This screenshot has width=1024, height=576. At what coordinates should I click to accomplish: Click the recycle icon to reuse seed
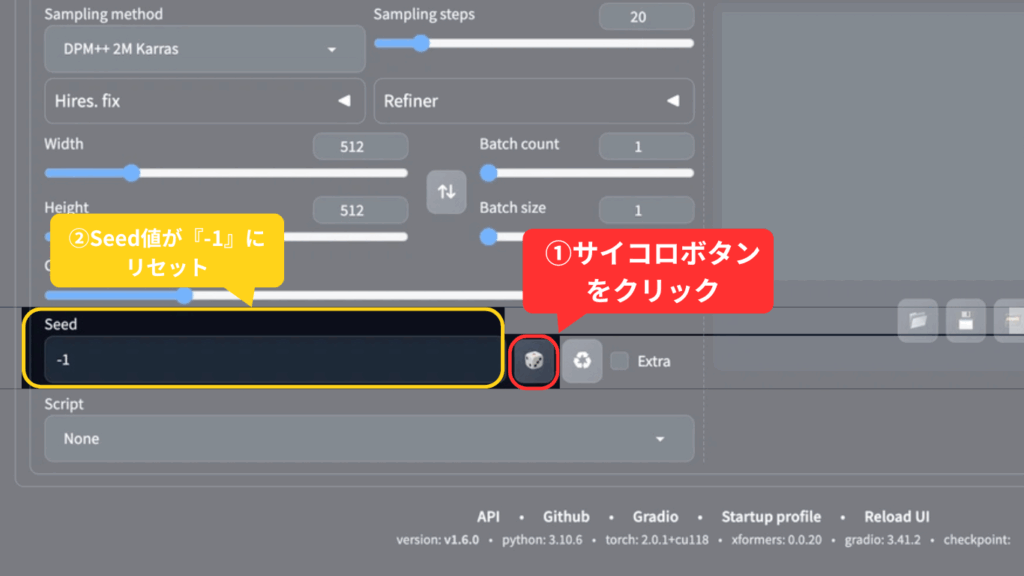(x=582, y=360)
